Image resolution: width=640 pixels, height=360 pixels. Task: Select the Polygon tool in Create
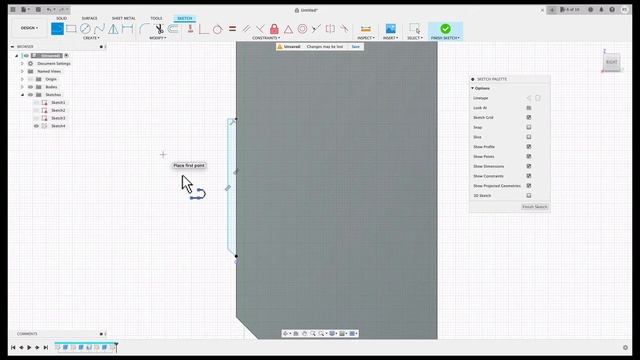[x=113, y=29]
